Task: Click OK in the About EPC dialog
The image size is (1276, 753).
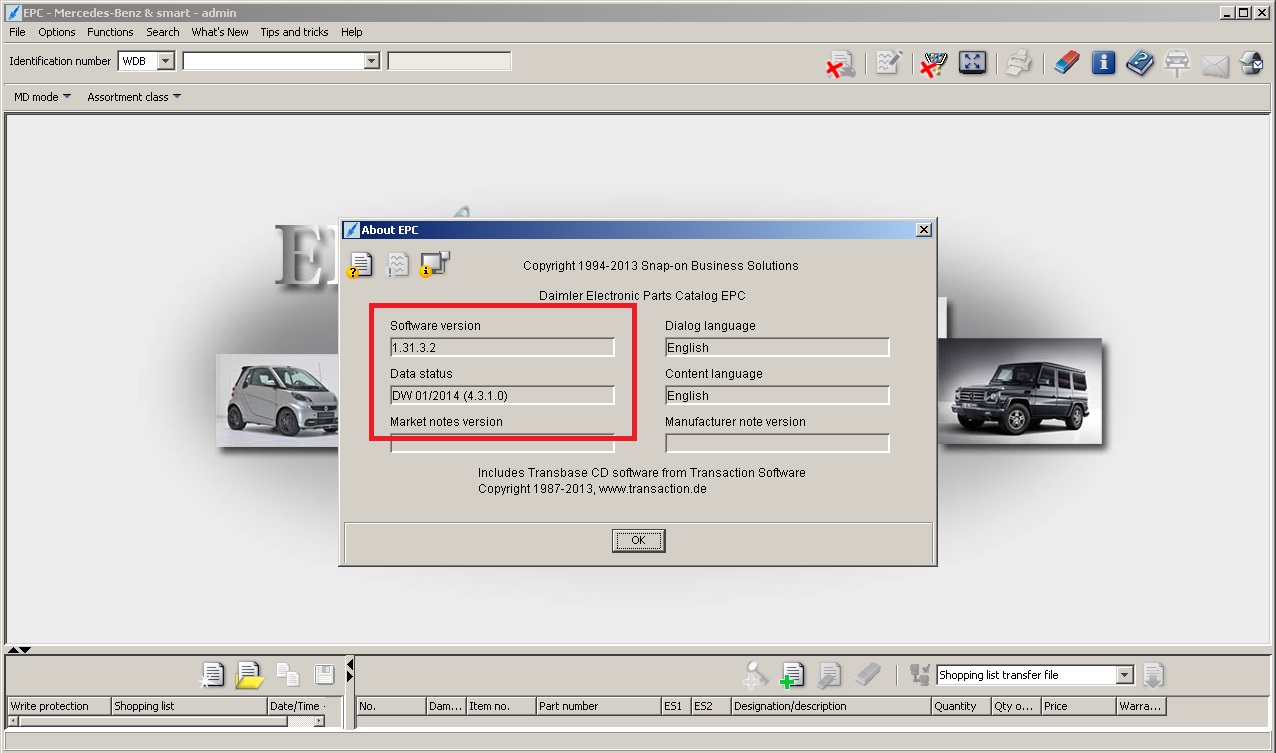Action: point(639,540)
